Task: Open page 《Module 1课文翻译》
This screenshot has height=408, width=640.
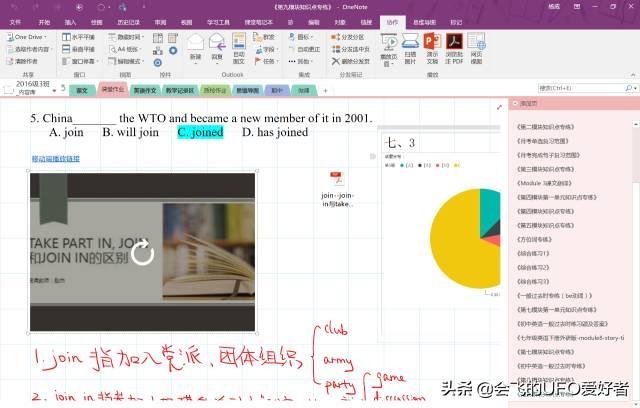Action: coord(544,183)
